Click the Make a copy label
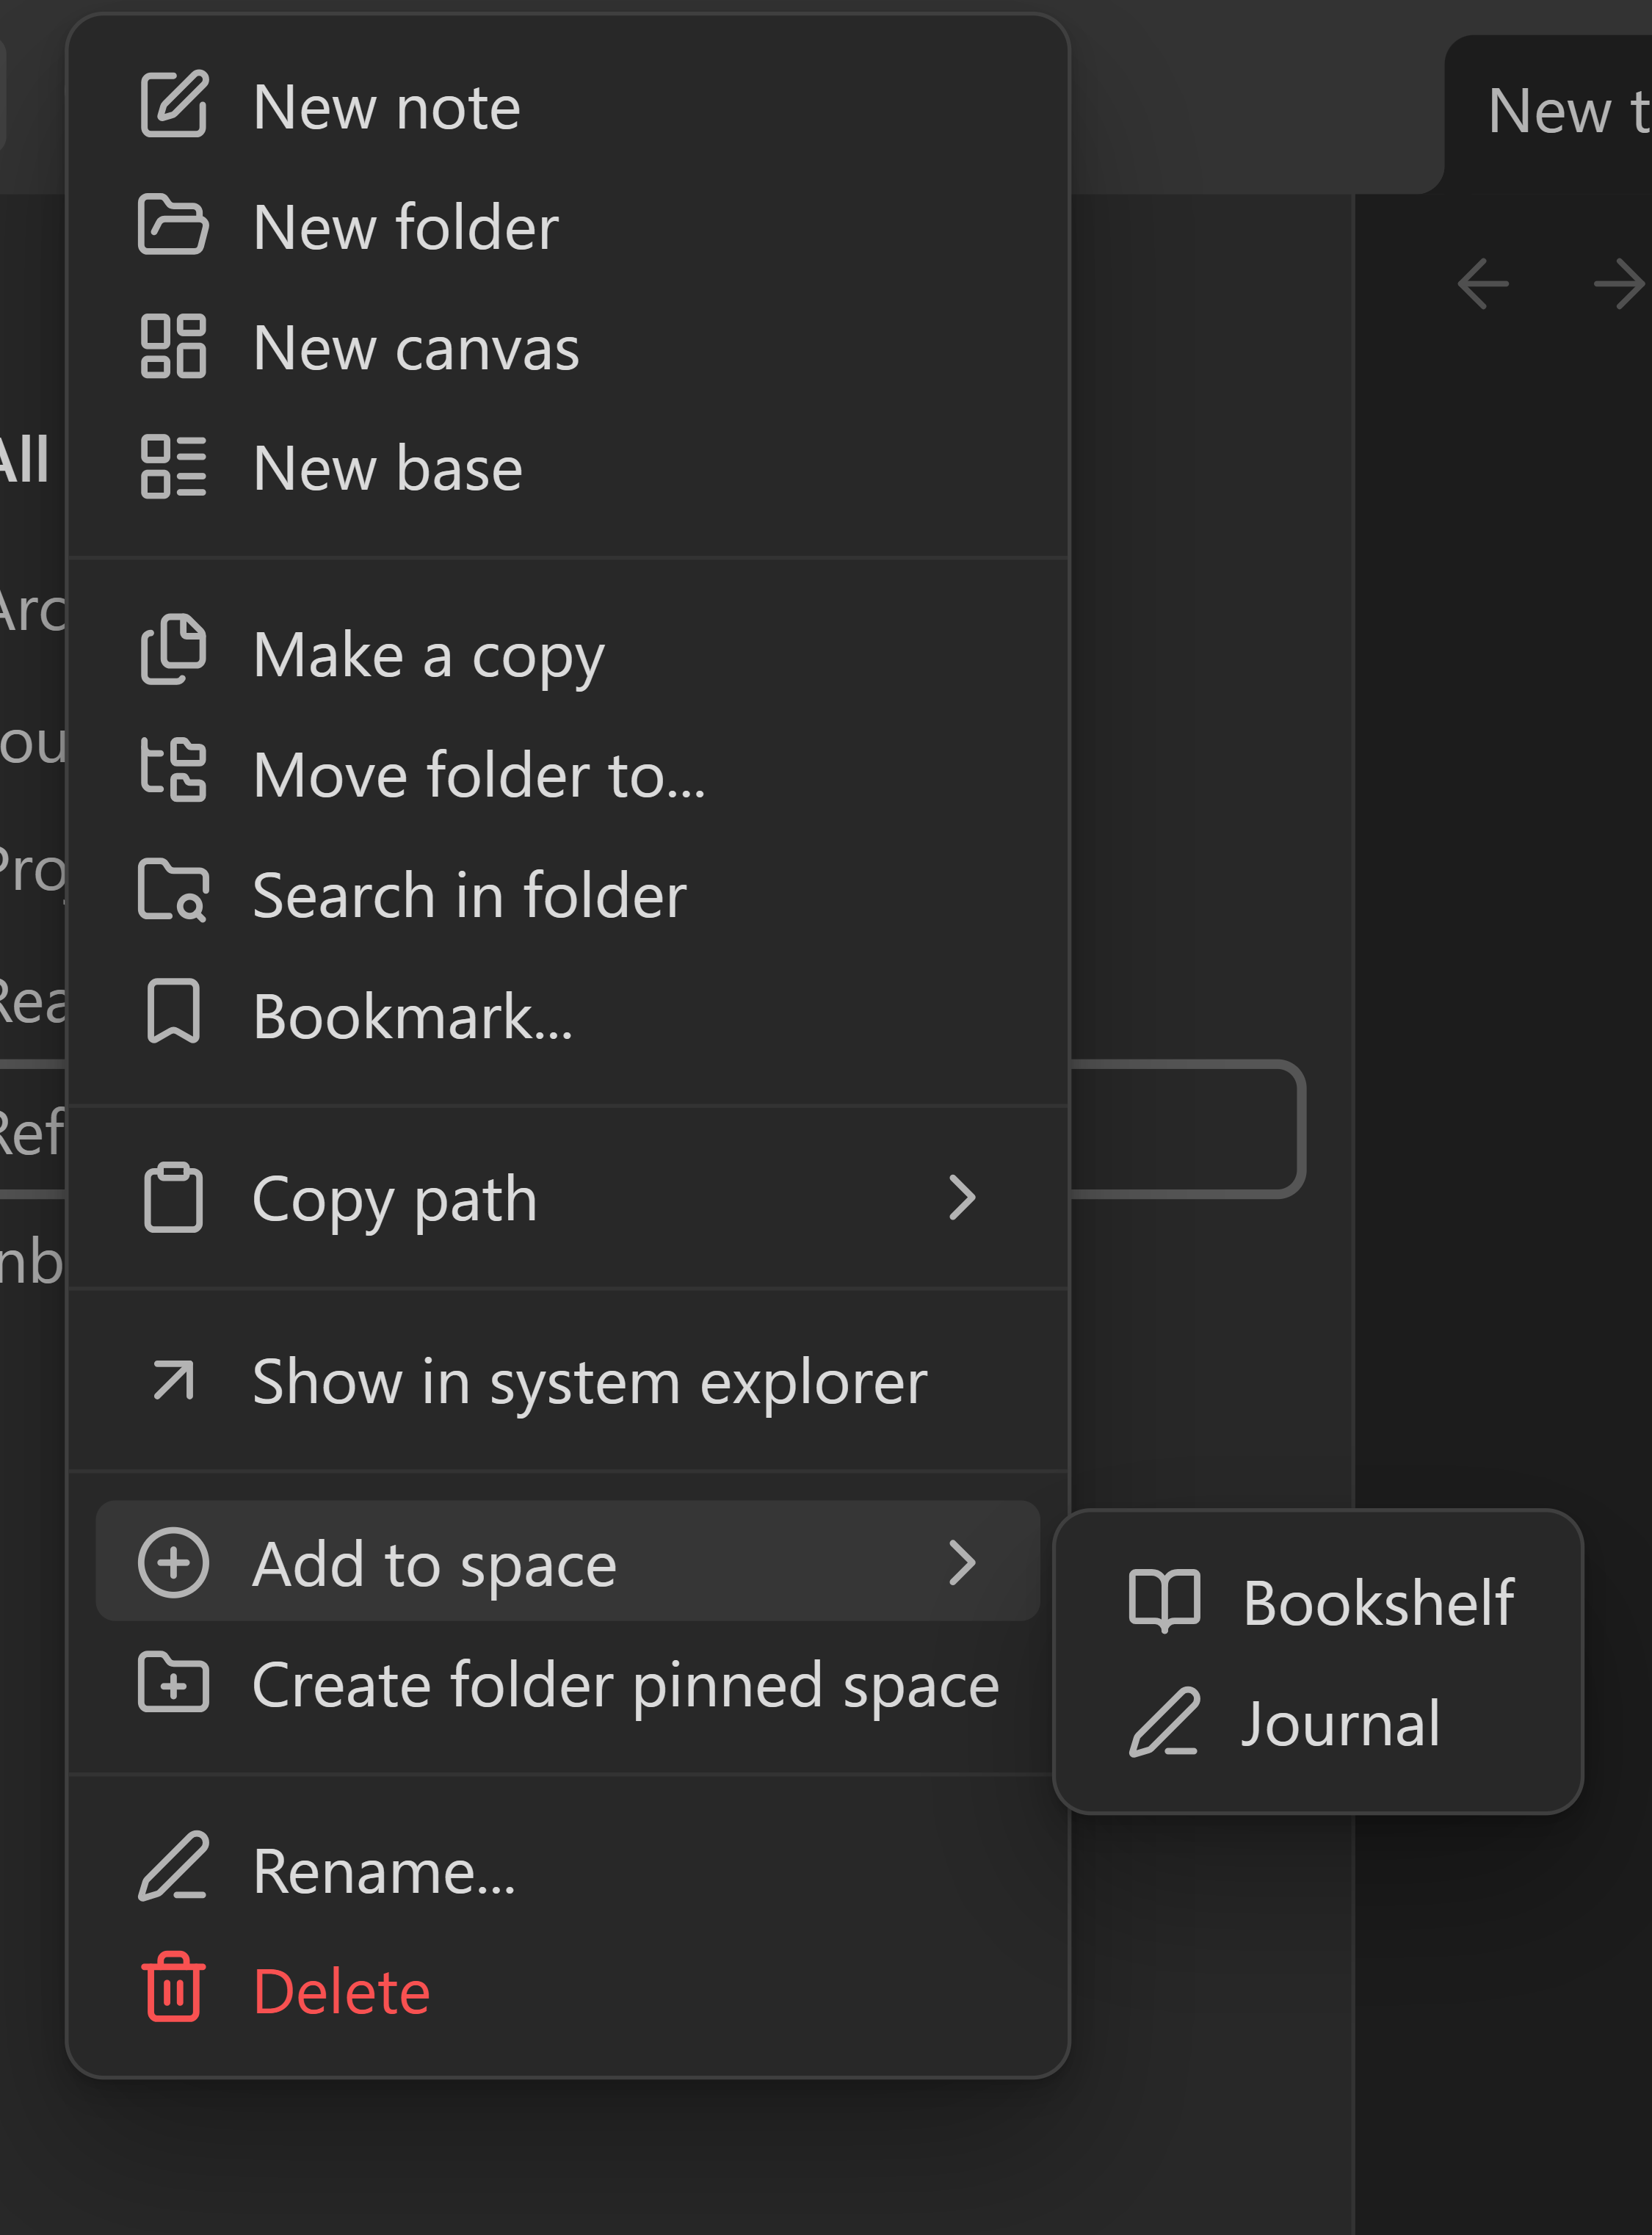 [x=429, y=657]
